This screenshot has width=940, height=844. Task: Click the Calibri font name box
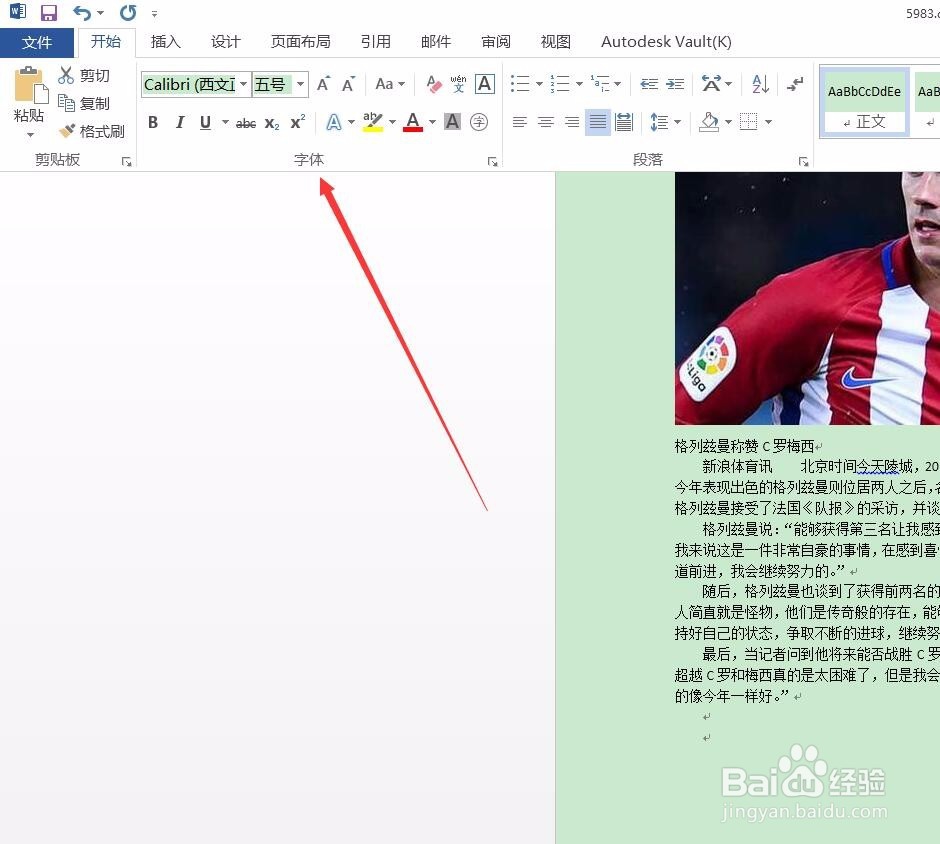coord(189,85)
